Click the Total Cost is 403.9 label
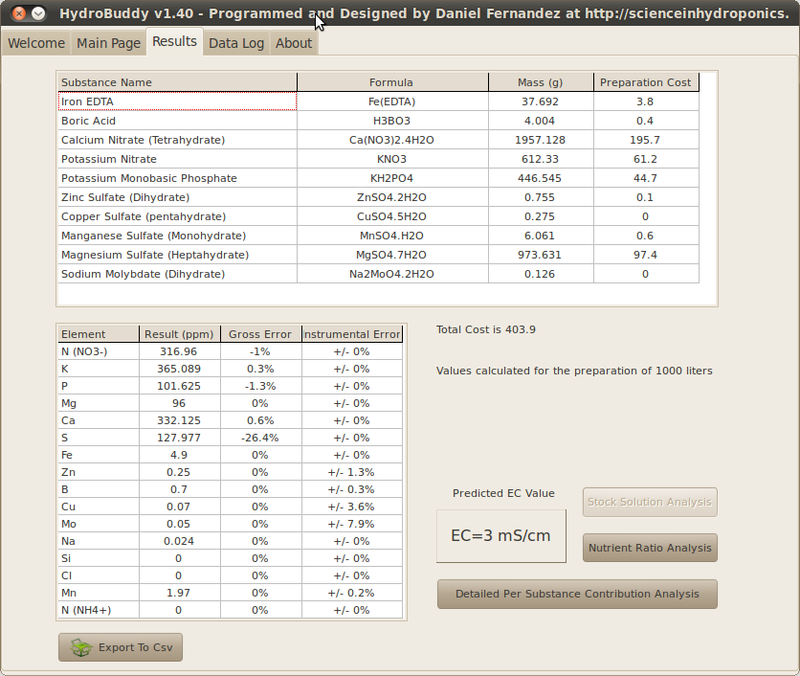 [x=486, y=330]
